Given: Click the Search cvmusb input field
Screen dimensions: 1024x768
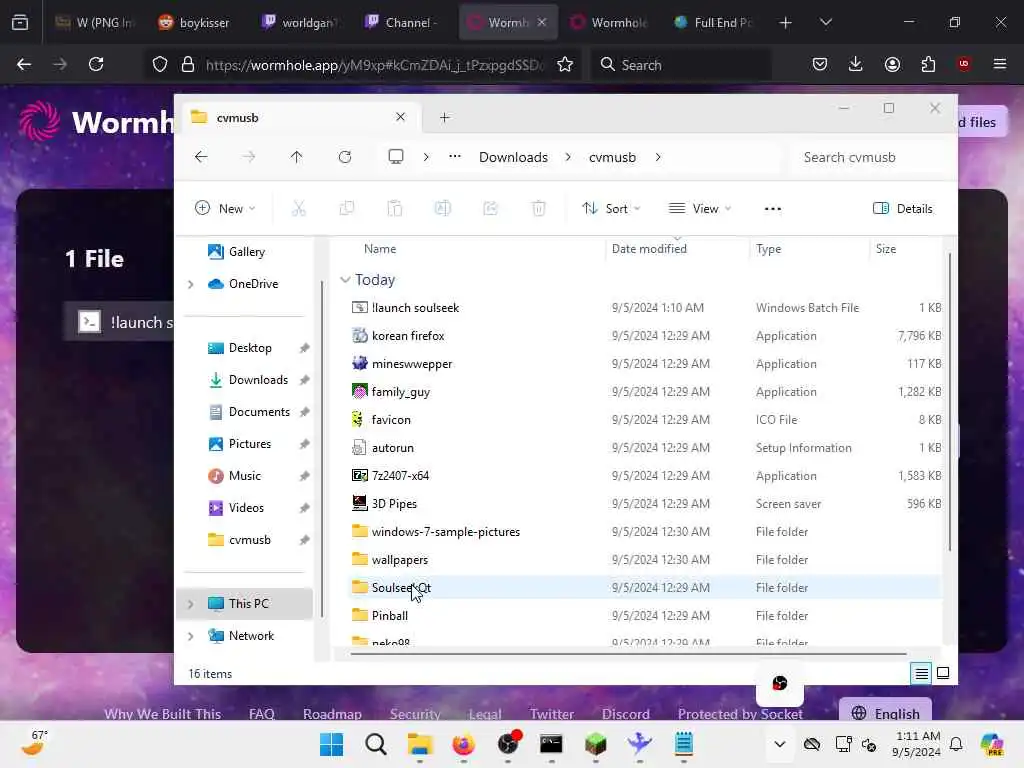Looking at the screenshot, I should click(865, 157).
